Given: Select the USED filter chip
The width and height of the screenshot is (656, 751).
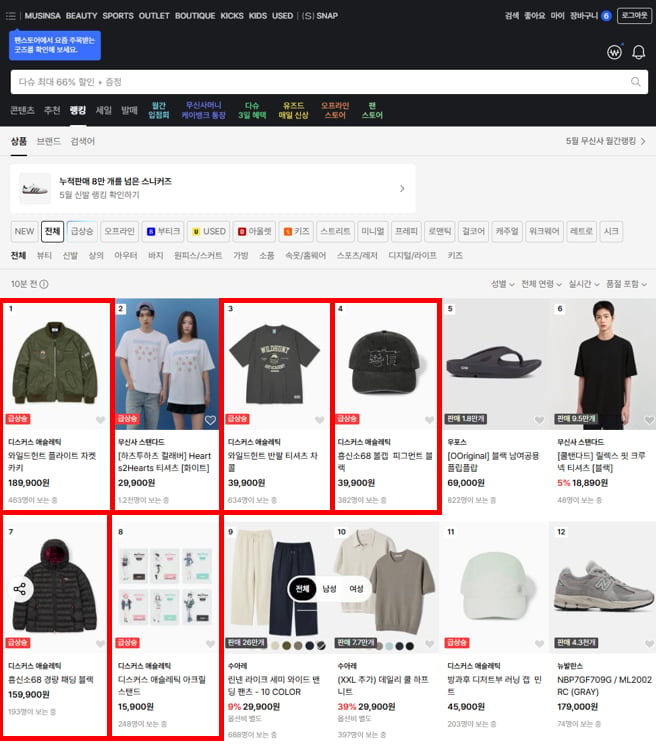Looking at the screenshot, I should (x=209, y=231).
